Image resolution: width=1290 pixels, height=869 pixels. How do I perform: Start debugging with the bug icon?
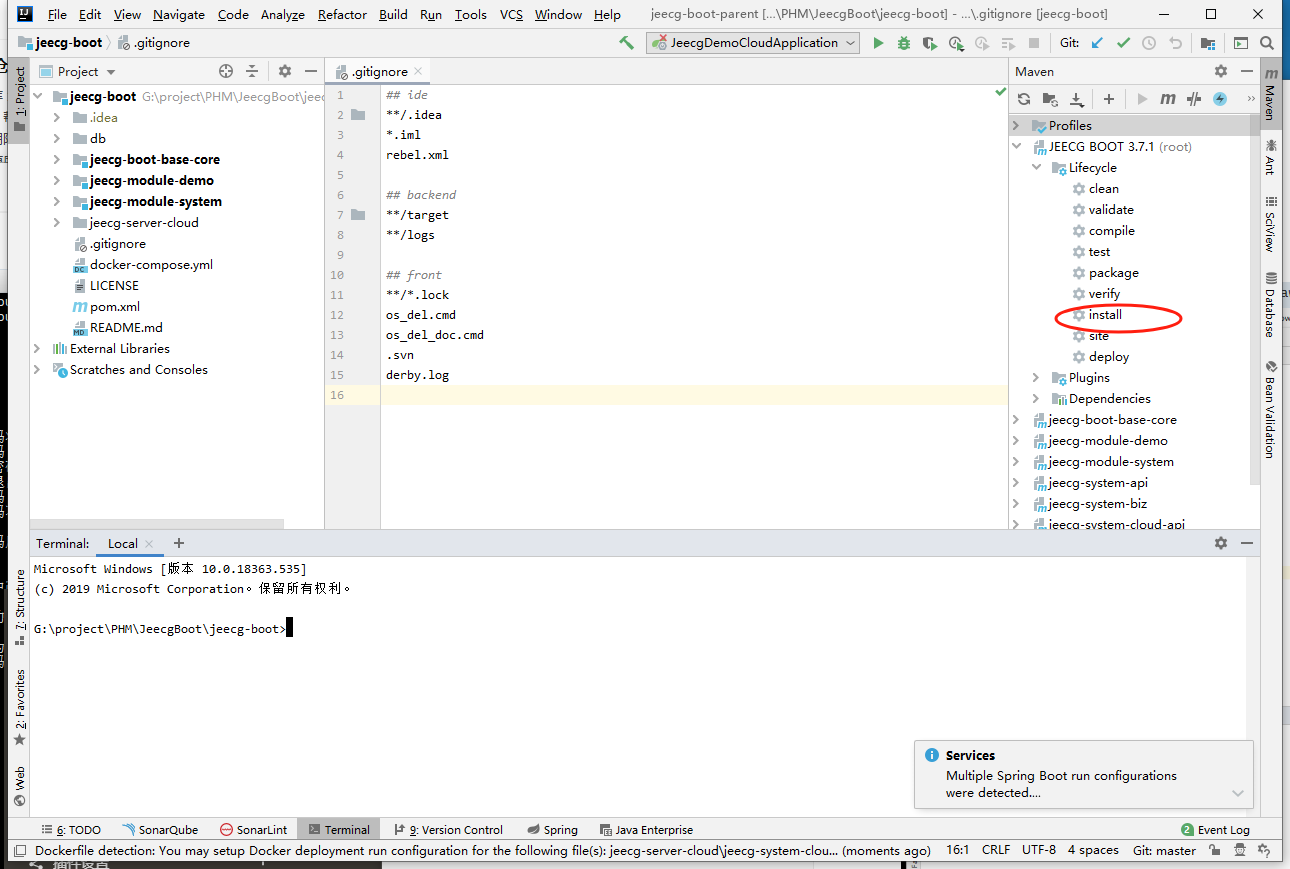904,43
